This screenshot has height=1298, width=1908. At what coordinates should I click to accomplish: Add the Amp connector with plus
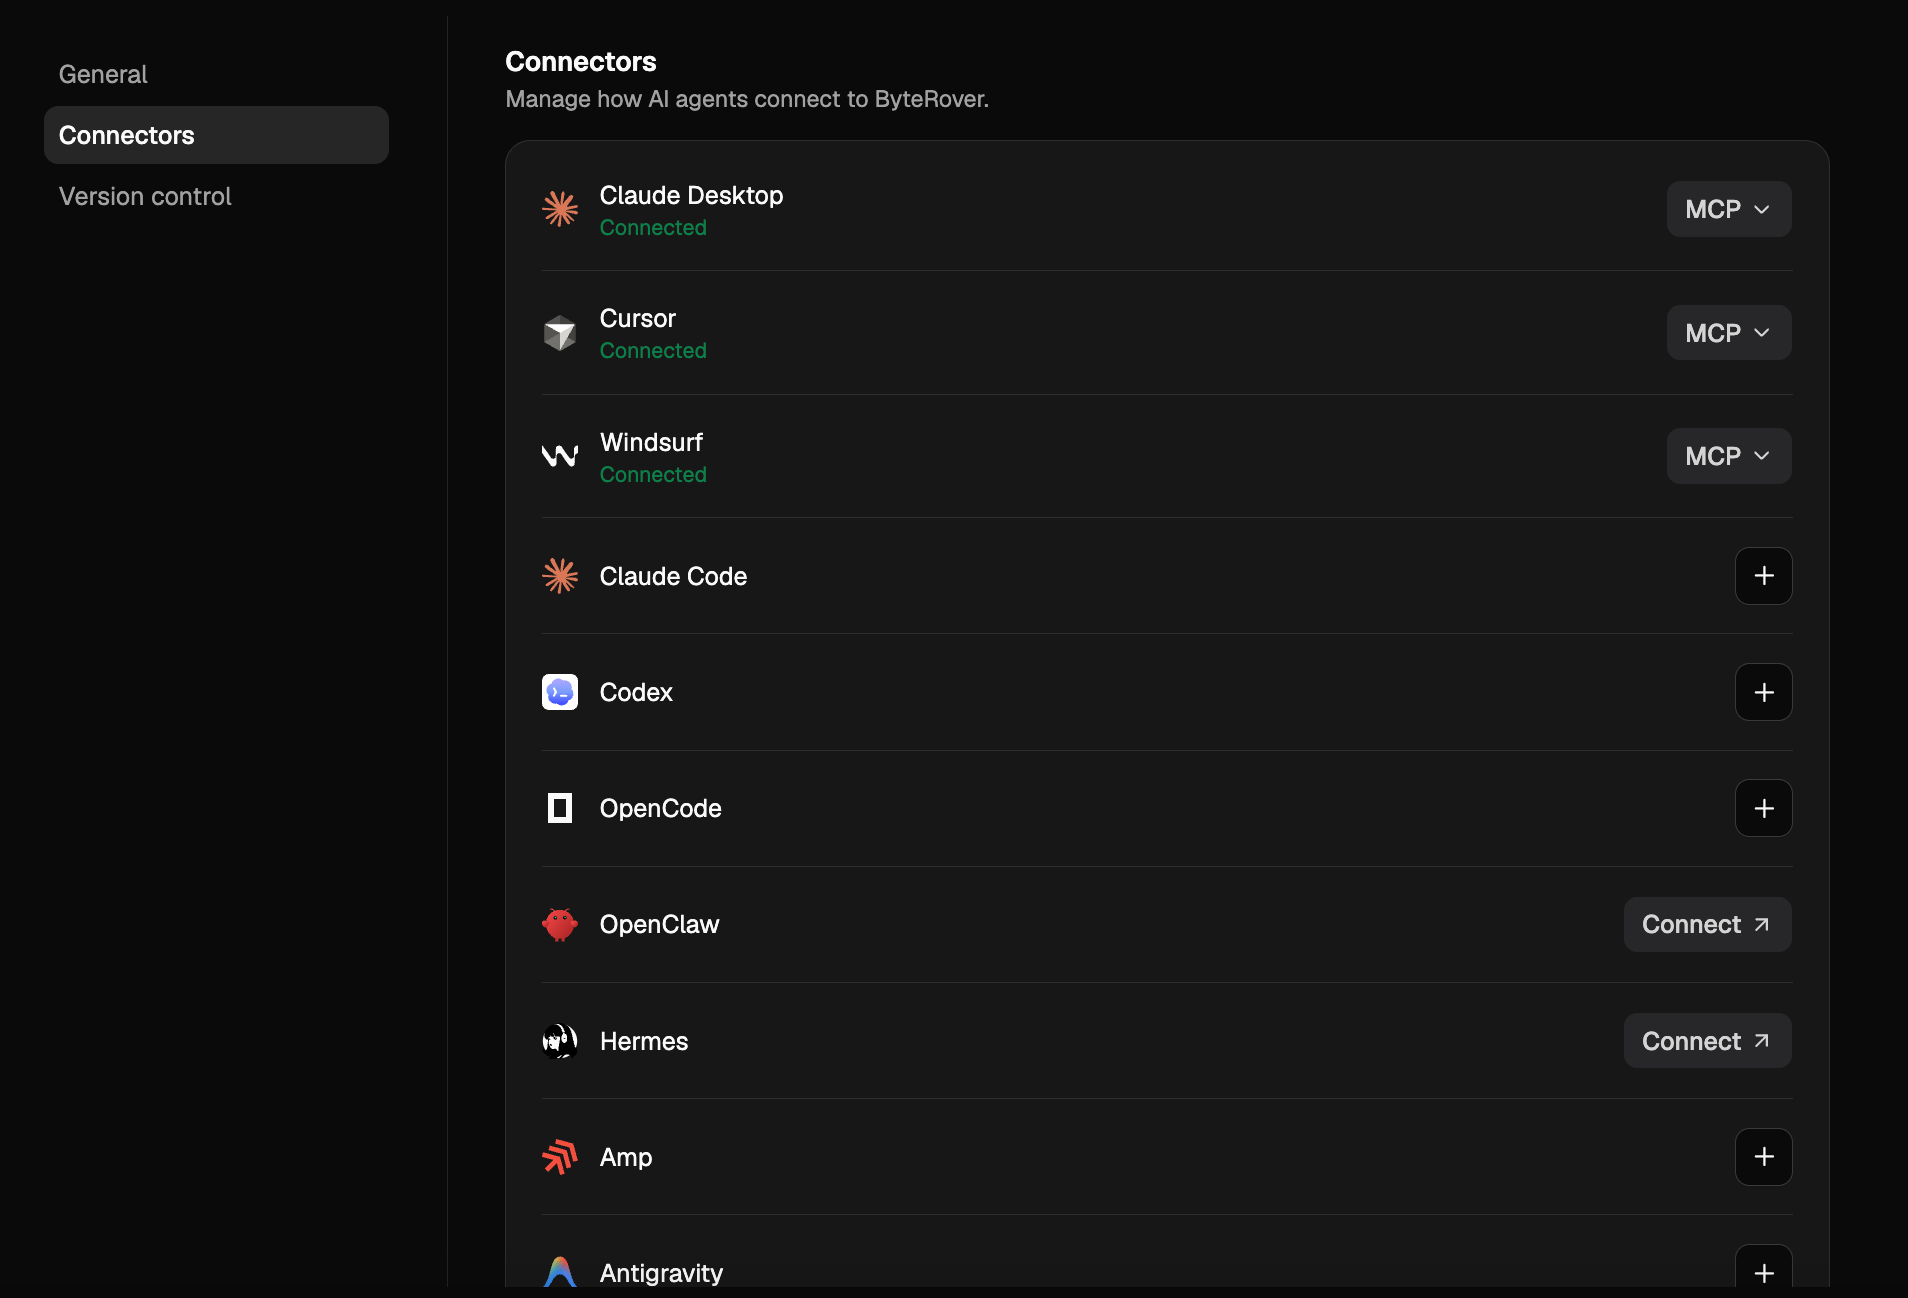point(1764,1157)
